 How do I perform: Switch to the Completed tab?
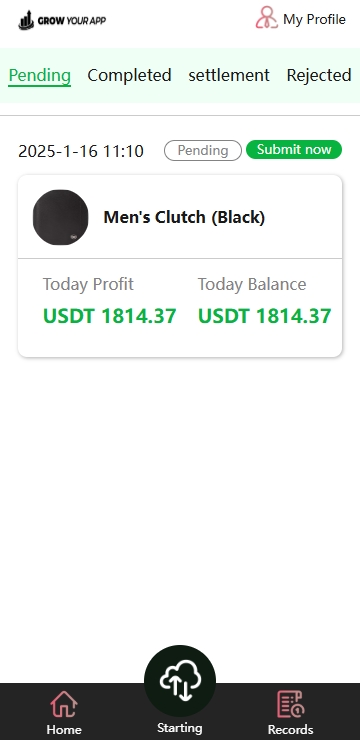click(x=129, y=75)
